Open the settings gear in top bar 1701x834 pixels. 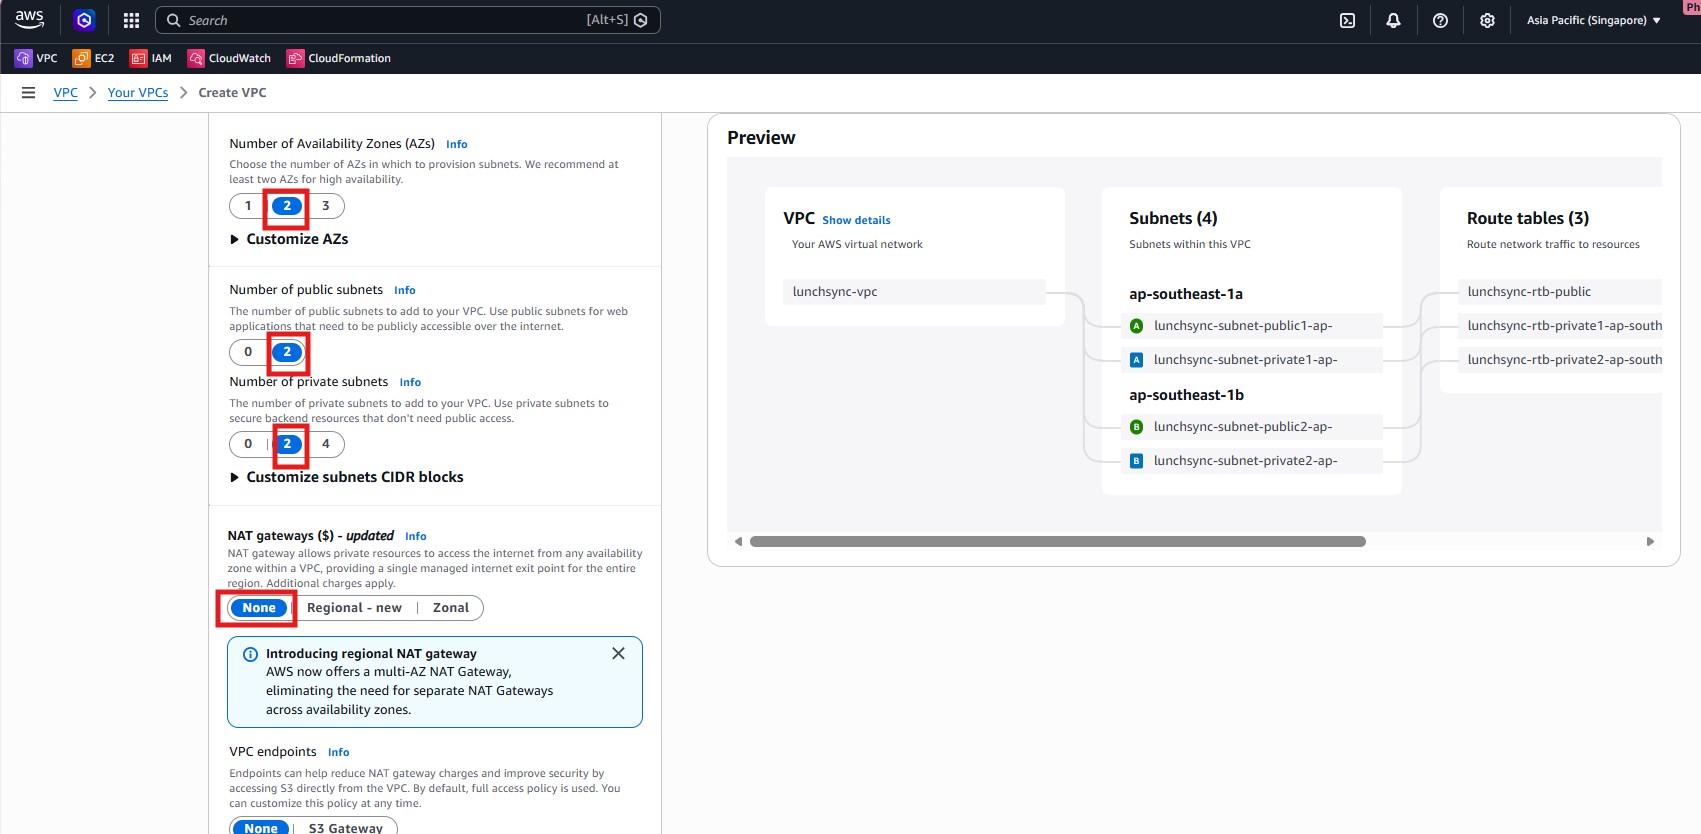(1487, 20)
